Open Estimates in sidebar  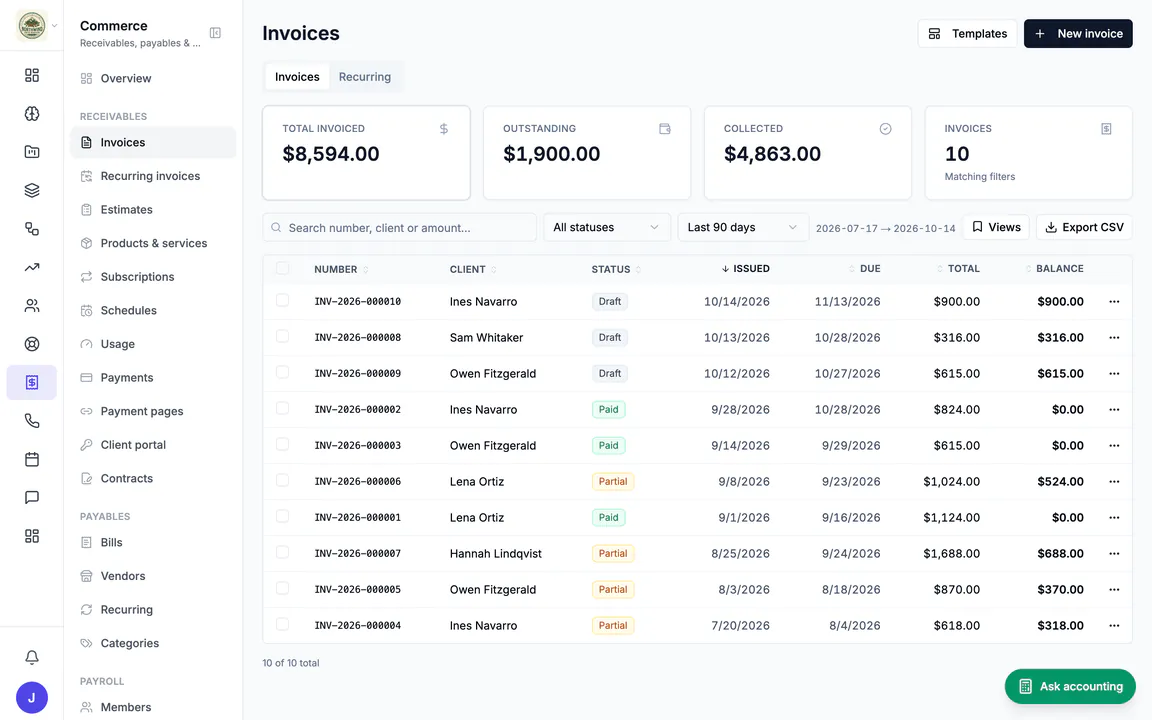(153, 210)
